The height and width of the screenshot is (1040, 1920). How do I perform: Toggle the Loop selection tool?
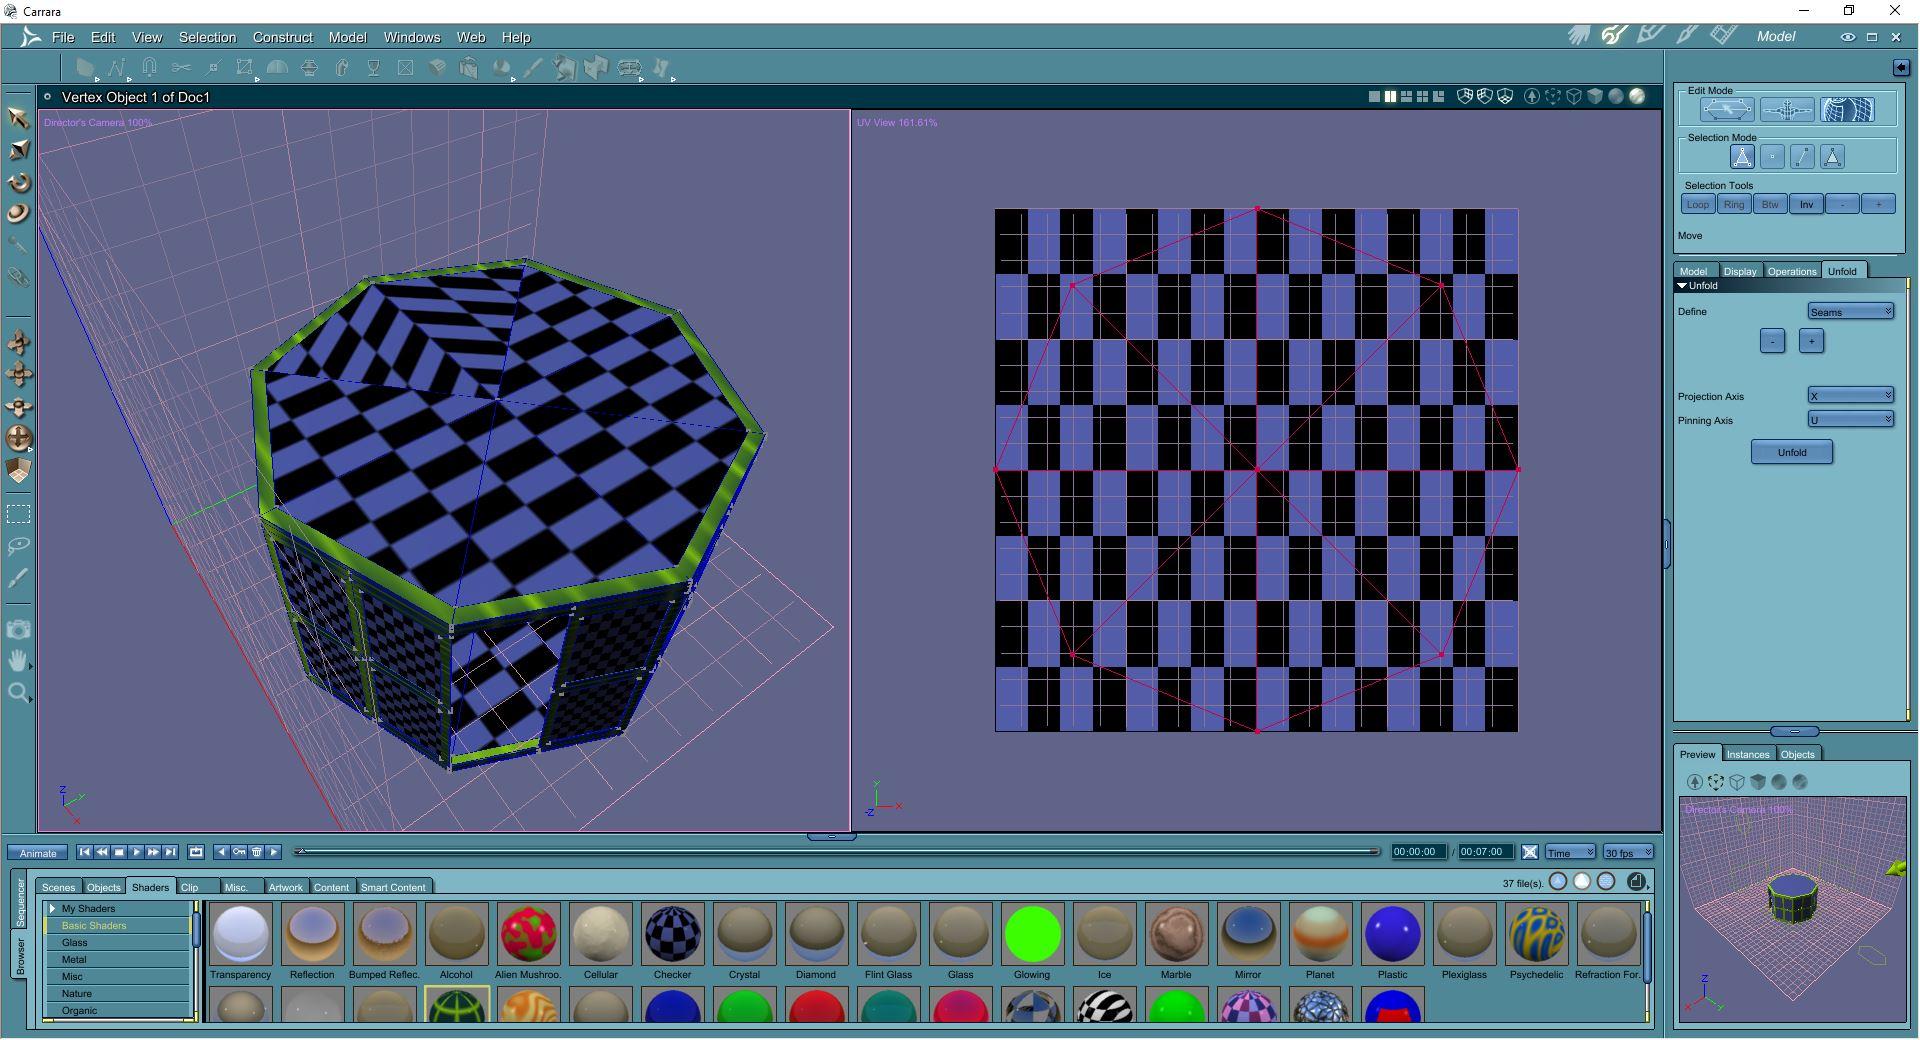[1697, 204]
